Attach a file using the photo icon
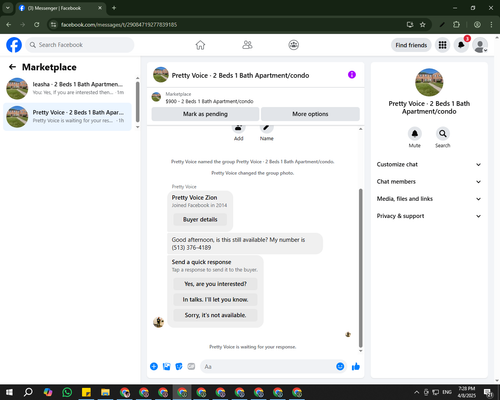This screenshot has height=400, width=500. tap(167, 367)
